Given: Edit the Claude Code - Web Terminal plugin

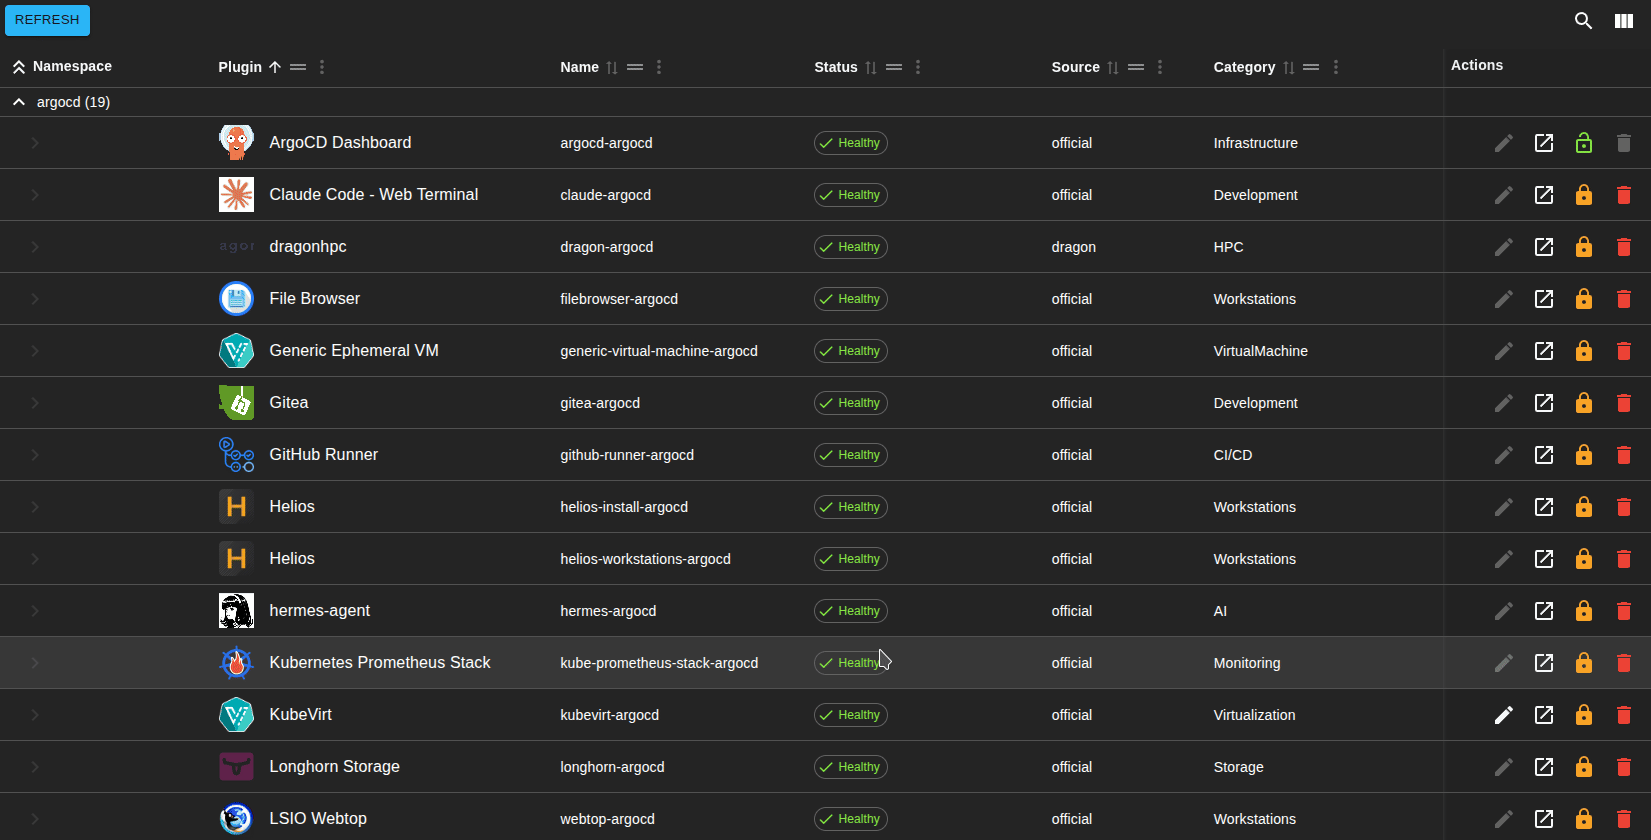Looking at the screenshot, I should pyautogui.click(x=1504, y=195).
